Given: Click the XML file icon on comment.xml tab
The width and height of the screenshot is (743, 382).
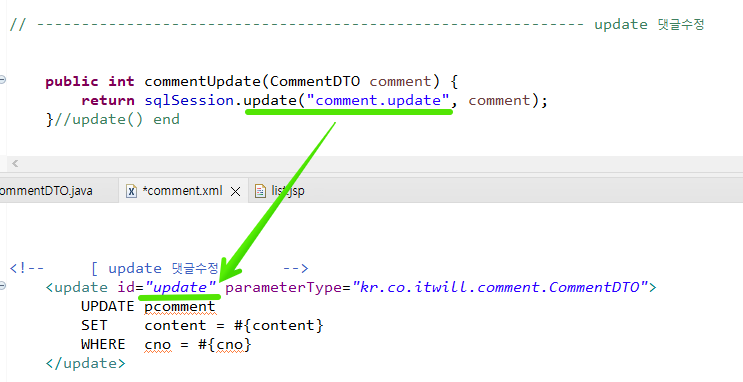Looking at the screenshot, I should coord(131,191).
